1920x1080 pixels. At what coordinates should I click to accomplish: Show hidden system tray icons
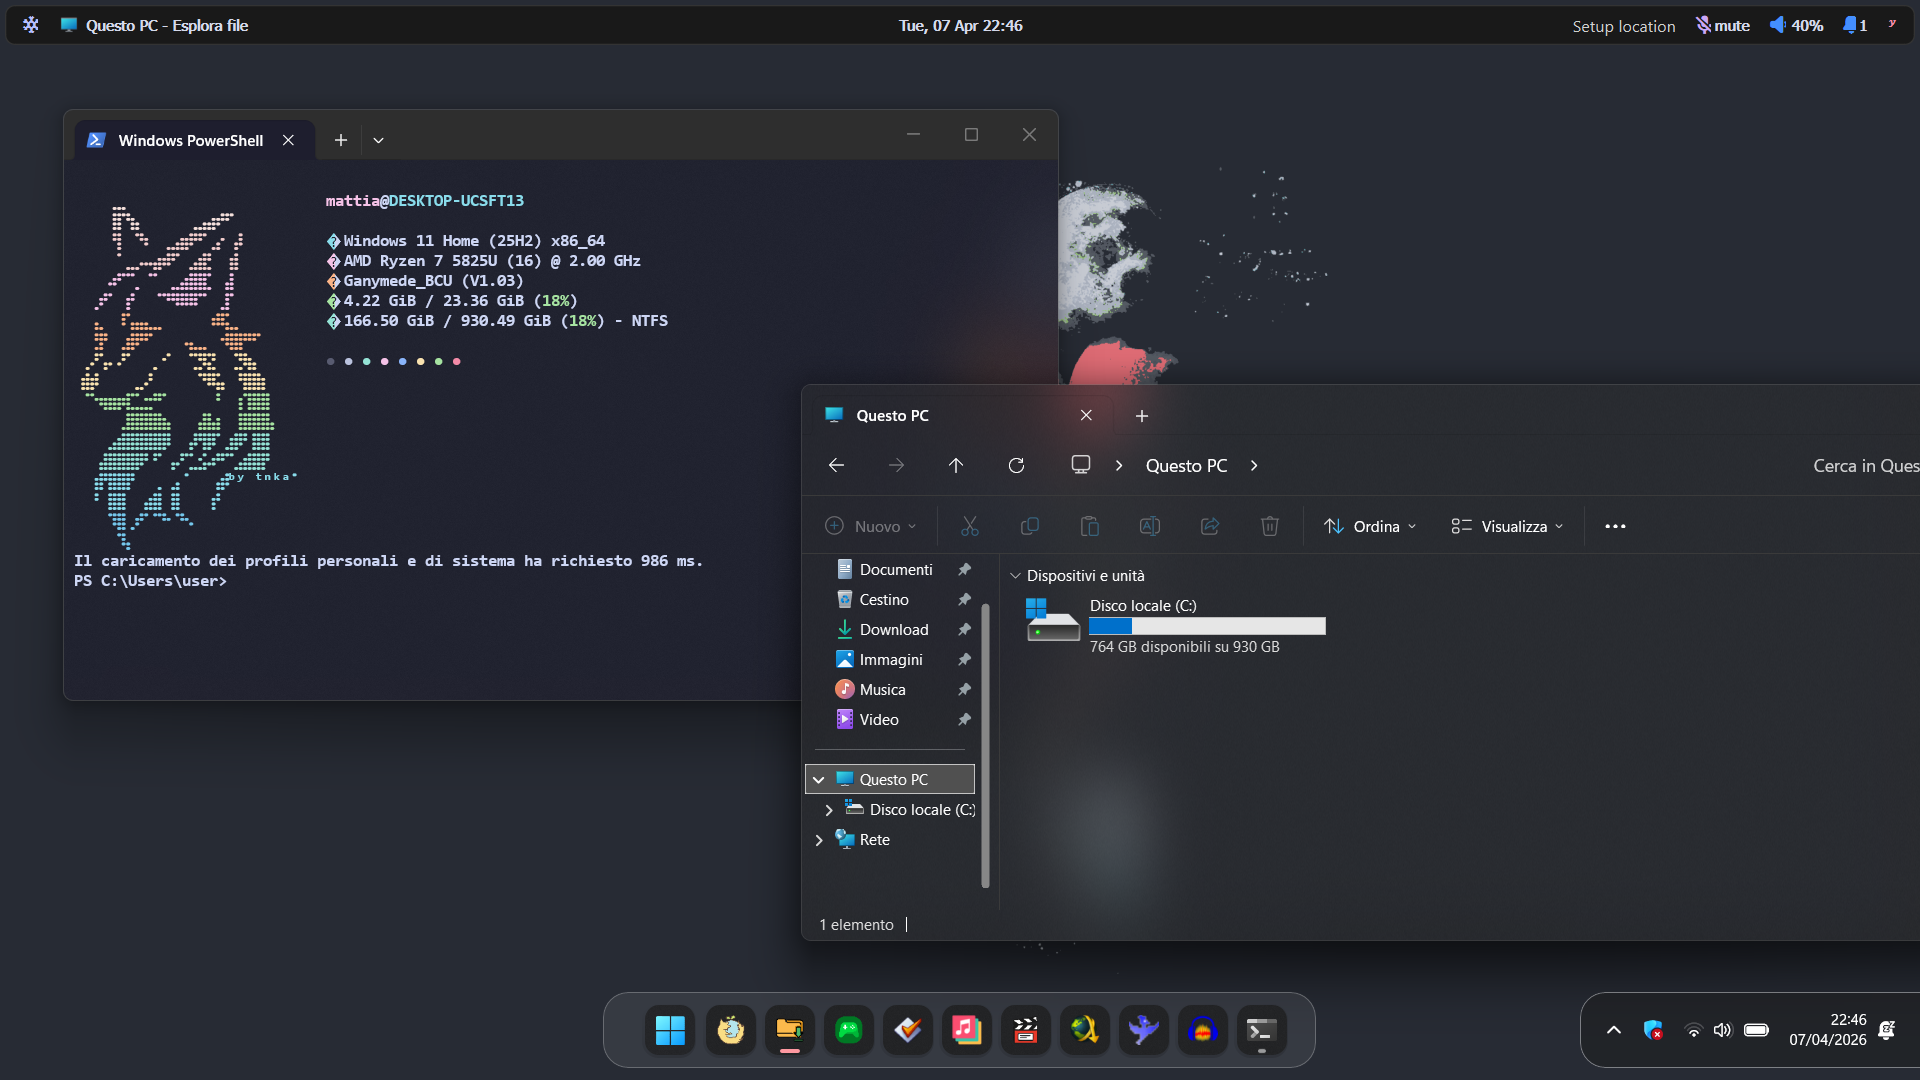1613,1030
